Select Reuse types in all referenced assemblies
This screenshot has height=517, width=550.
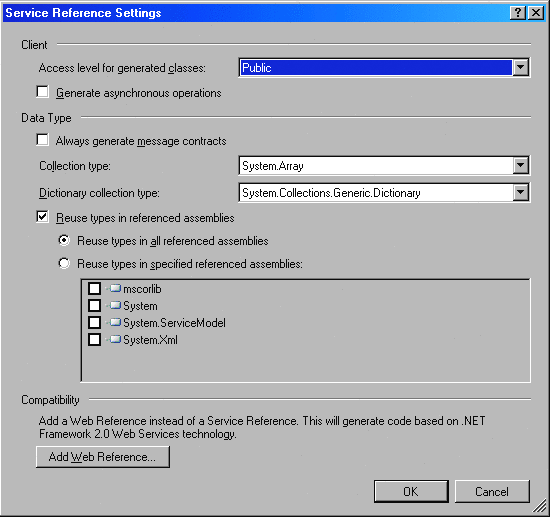64,240
